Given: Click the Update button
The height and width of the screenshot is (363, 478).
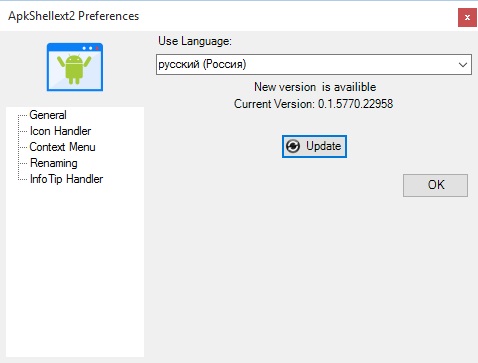Looking at the screenshot, I should coord(314,146).
